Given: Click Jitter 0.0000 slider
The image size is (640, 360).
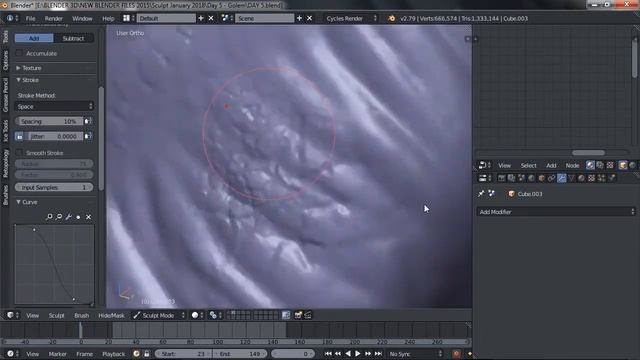Looking at the screenshot, I should pyautogui.click(x=54, y=136).
